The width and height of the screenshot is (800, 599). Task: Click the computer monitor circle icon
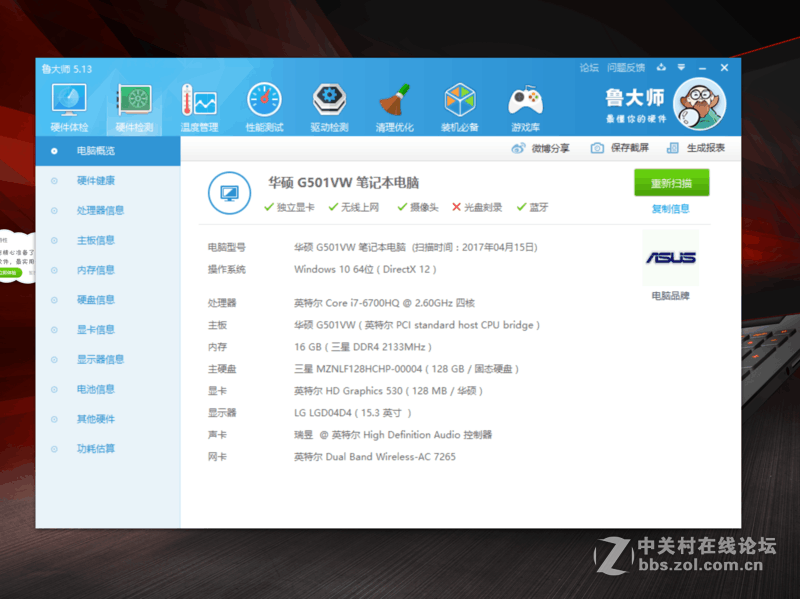[230, 193]
